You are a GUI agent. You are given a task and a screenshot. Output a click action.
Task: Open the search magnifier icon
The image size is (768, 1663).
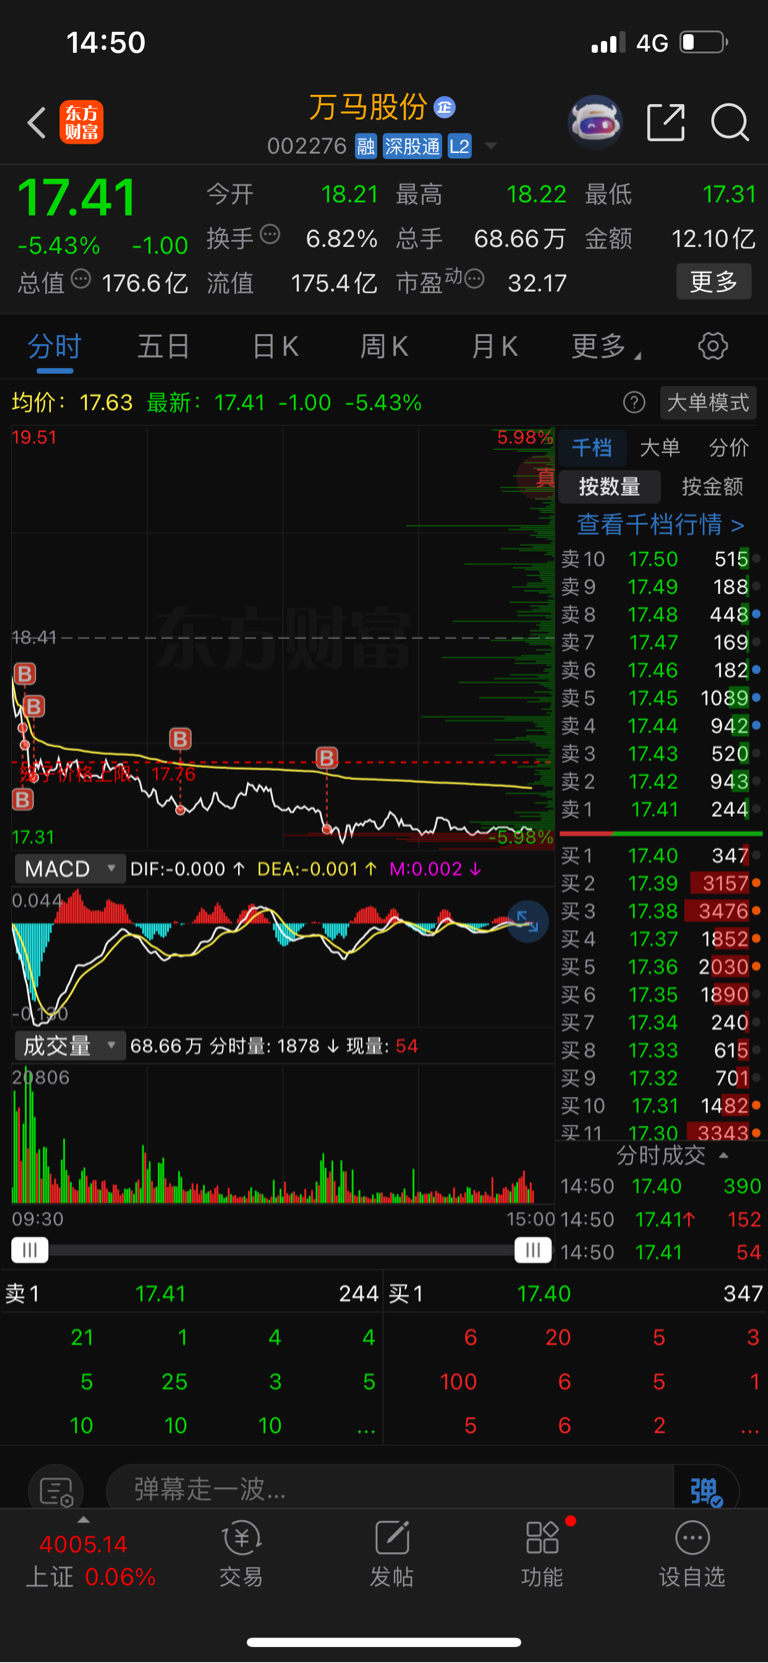730,122
